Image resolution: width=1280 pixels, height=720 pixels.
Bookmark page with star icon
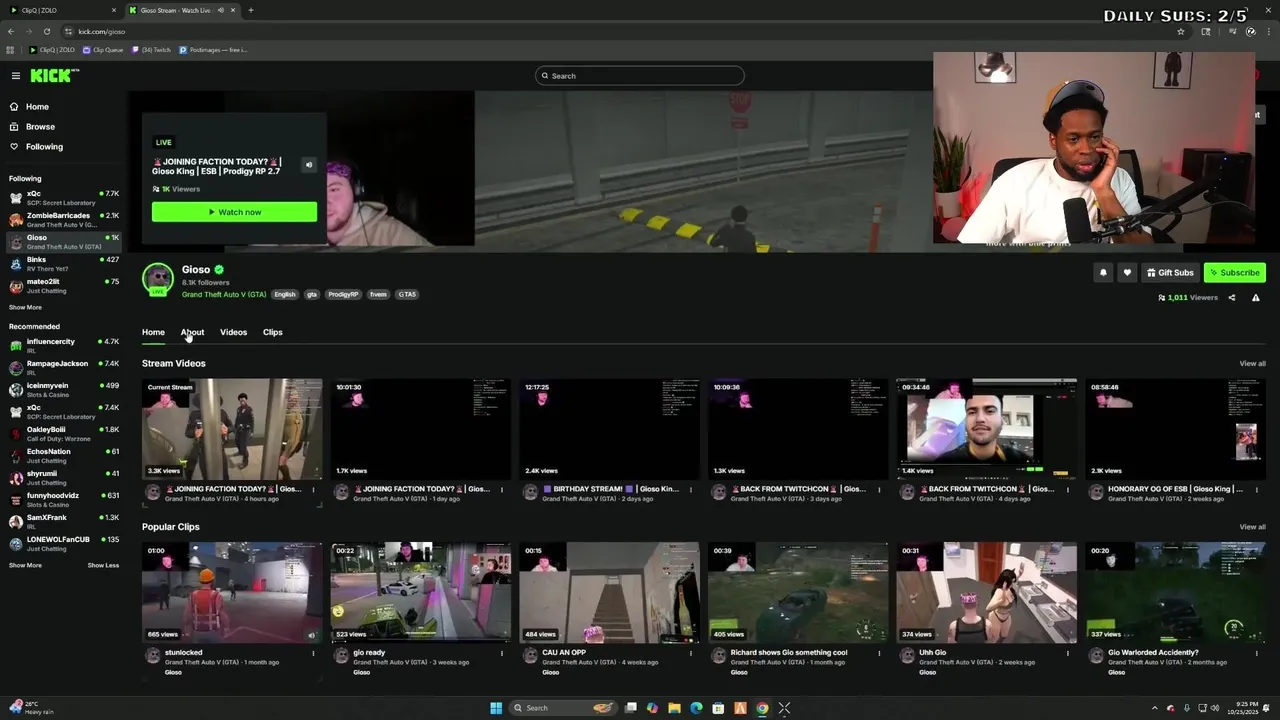(1181, 31)
